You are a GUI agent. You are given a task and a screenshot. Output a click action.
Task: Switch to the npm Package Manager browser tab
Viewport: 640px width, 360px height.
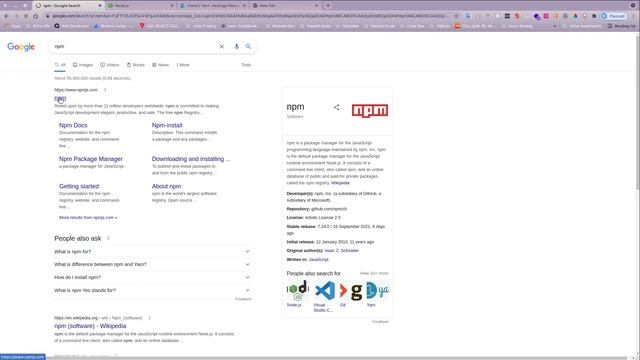[x=213, y=6]
